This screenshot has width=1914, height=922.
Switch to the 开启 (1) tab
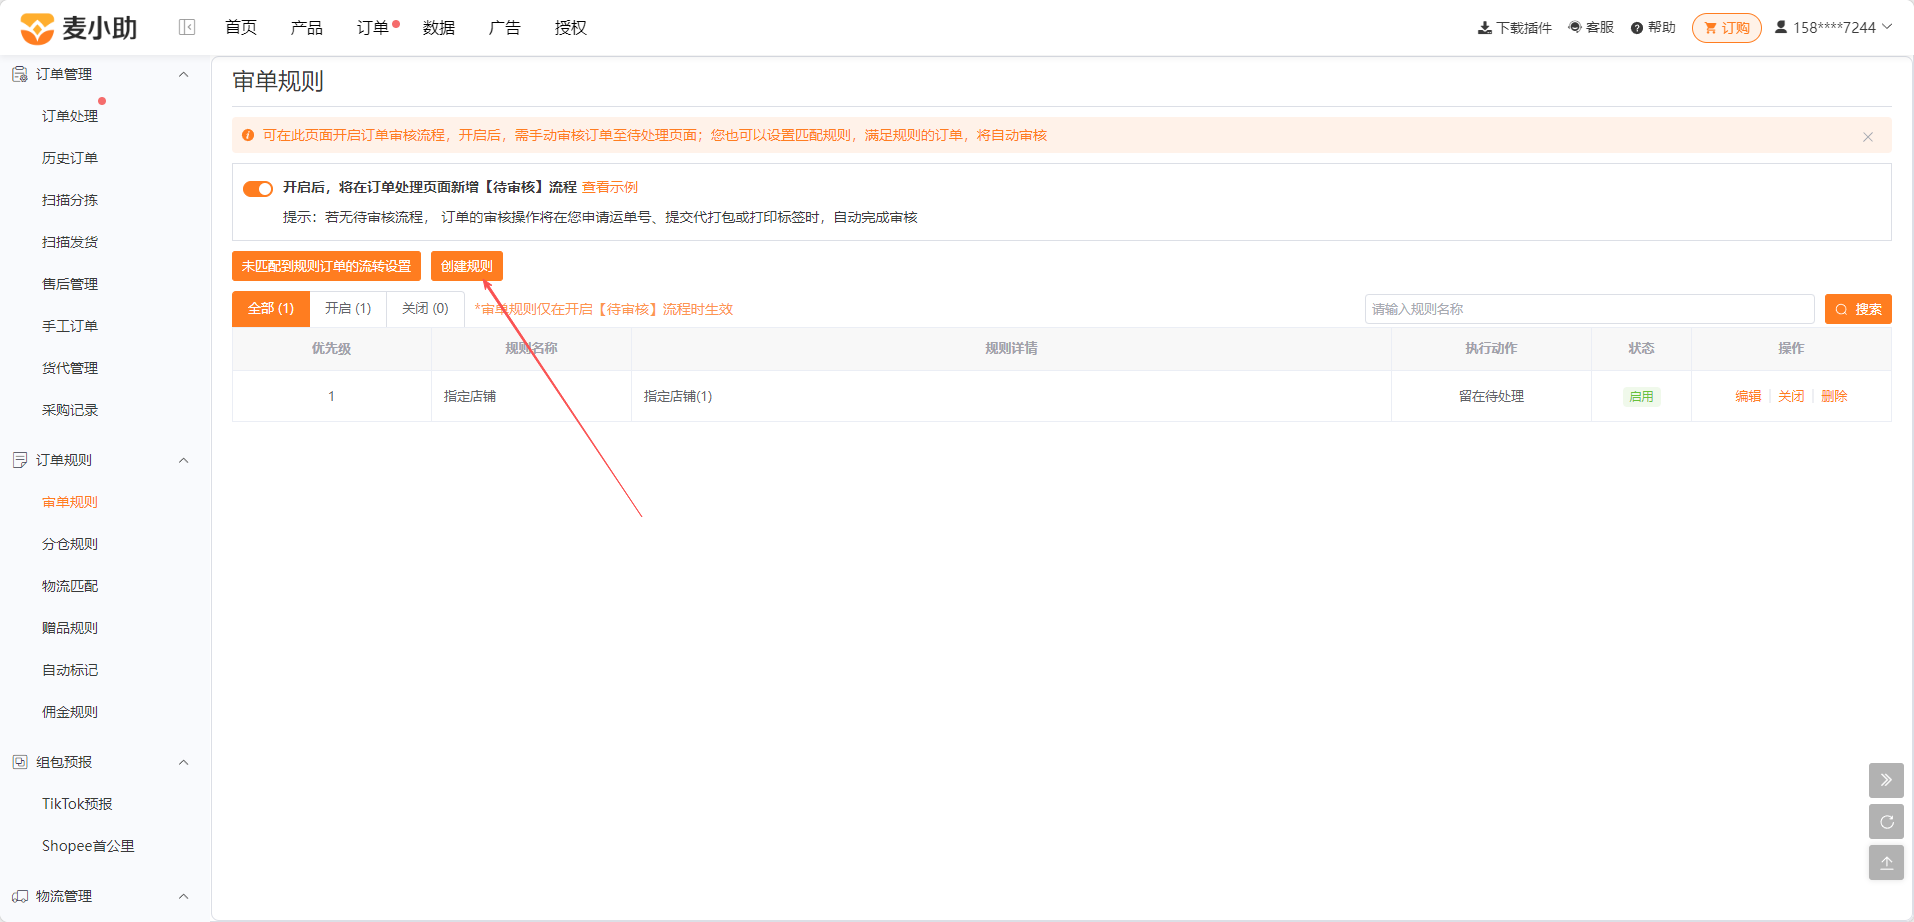click(348, 309)
